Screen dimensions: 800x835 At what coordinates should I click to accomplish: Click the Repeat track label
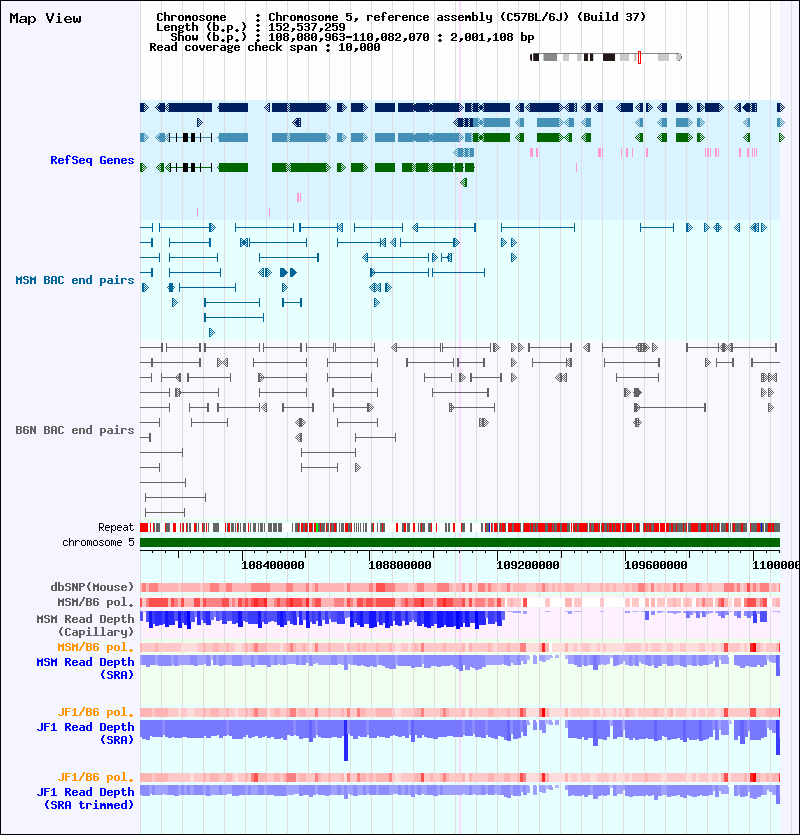(116, 528)
